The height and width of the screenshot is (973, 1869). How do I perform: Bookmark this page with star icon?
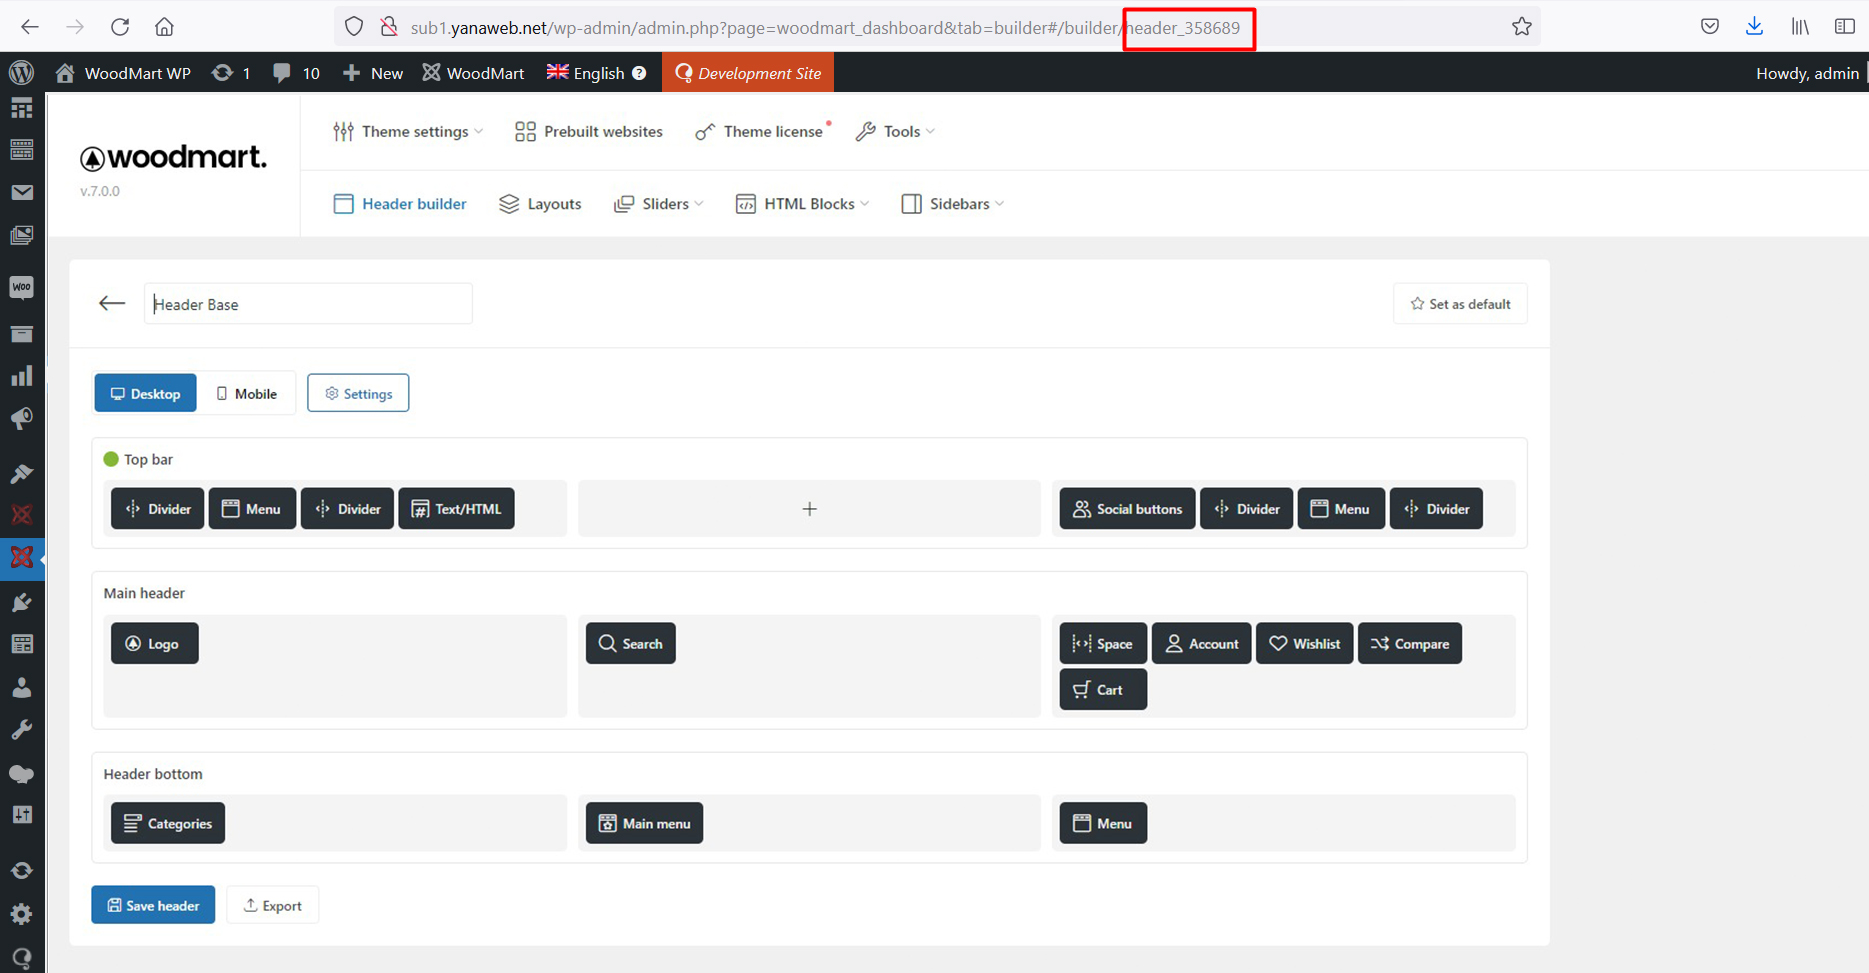point(1521,27)
